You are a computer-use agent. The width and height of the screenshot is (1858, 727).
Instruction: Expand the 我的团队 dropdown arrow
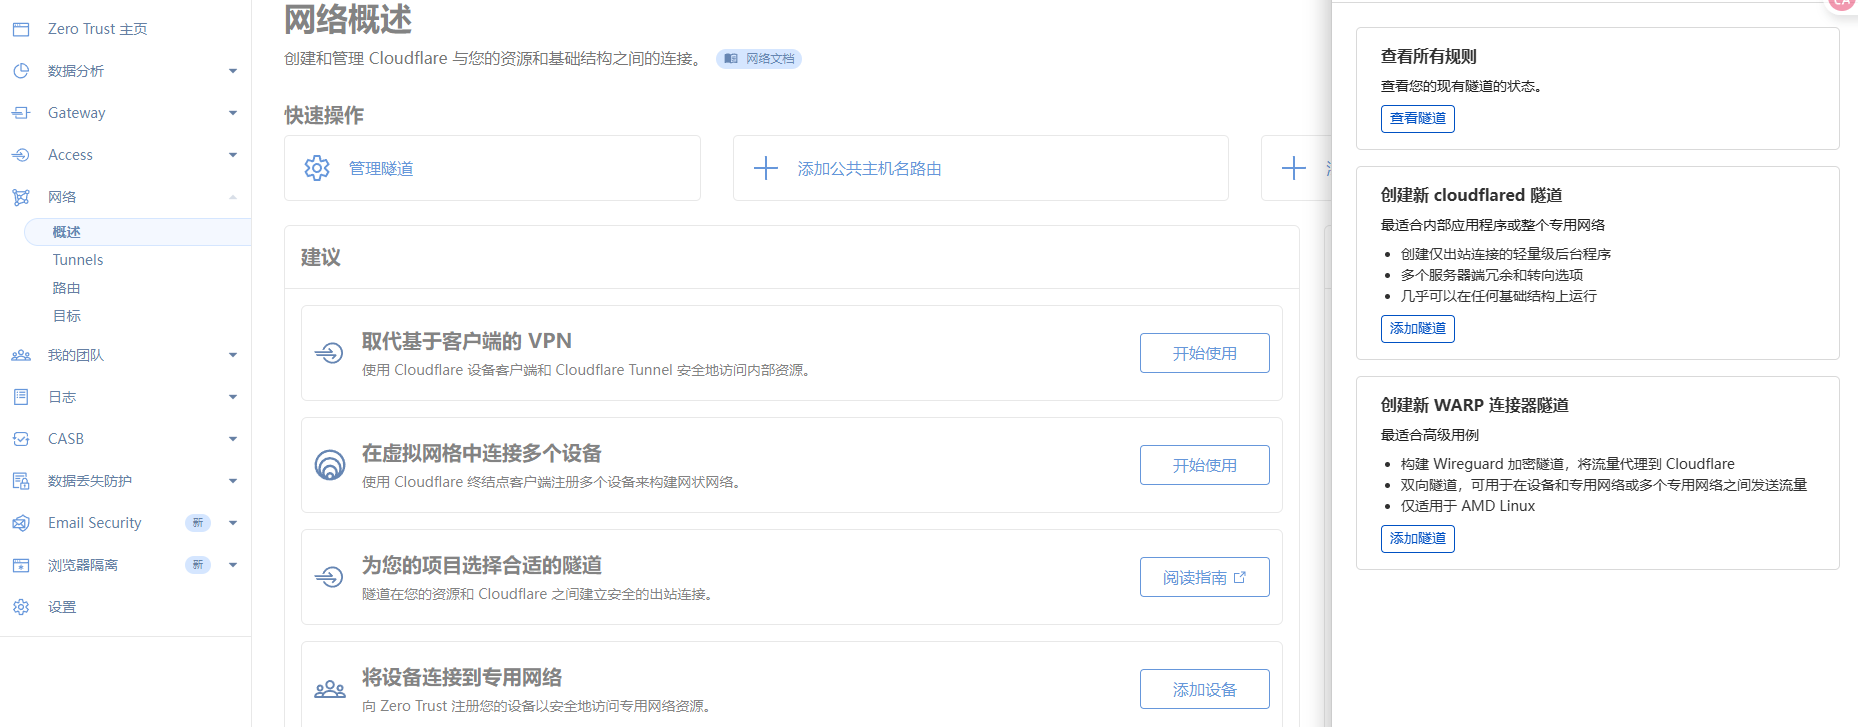[x=233, y=355]
